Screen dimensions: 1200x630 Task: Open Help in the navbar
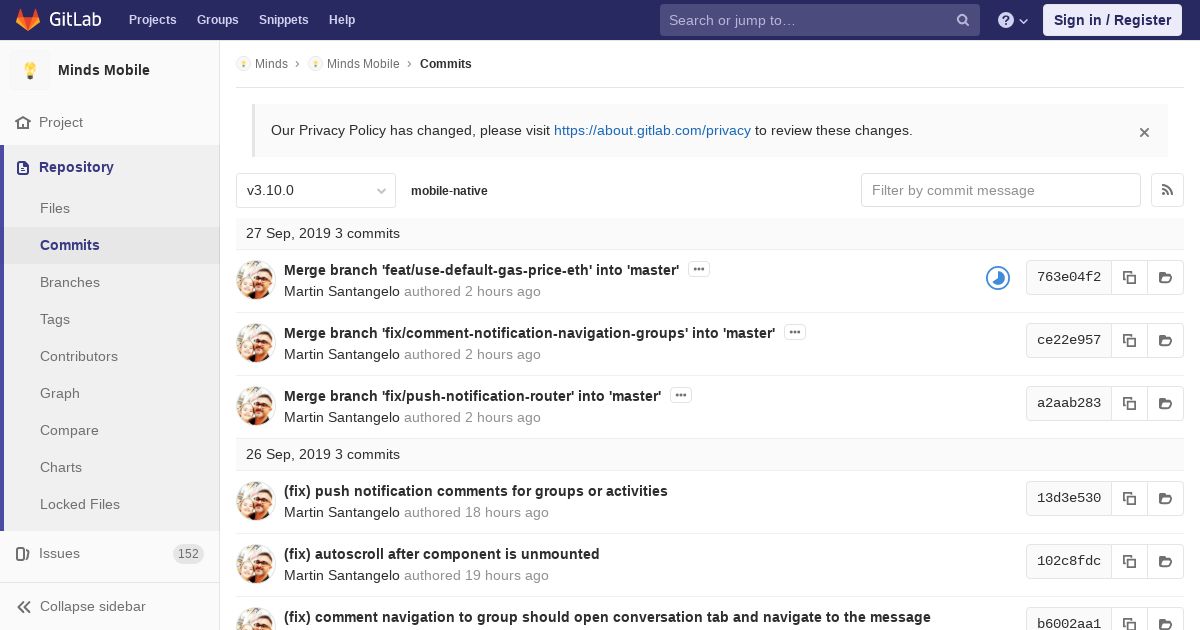pos(342,20)
